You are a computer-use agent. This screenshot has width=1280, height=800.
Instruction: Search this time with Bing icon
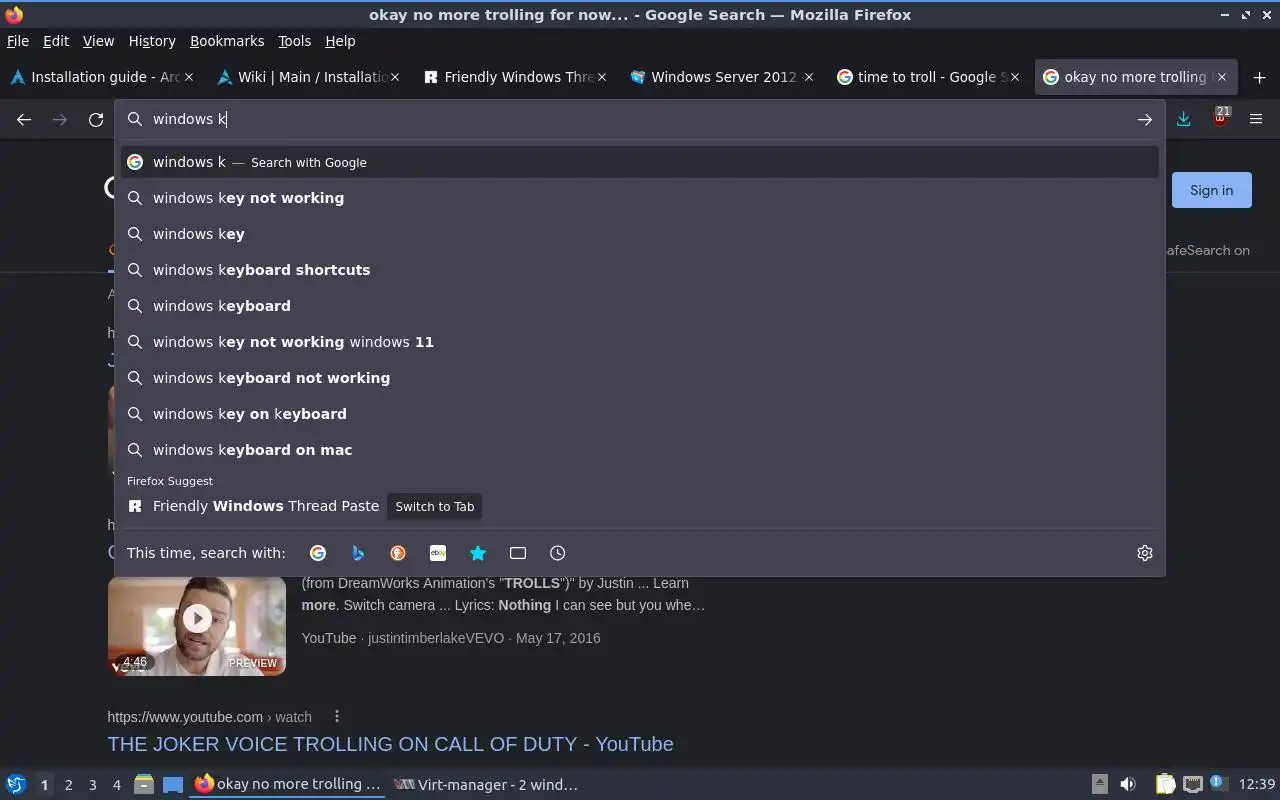[358, 553]
